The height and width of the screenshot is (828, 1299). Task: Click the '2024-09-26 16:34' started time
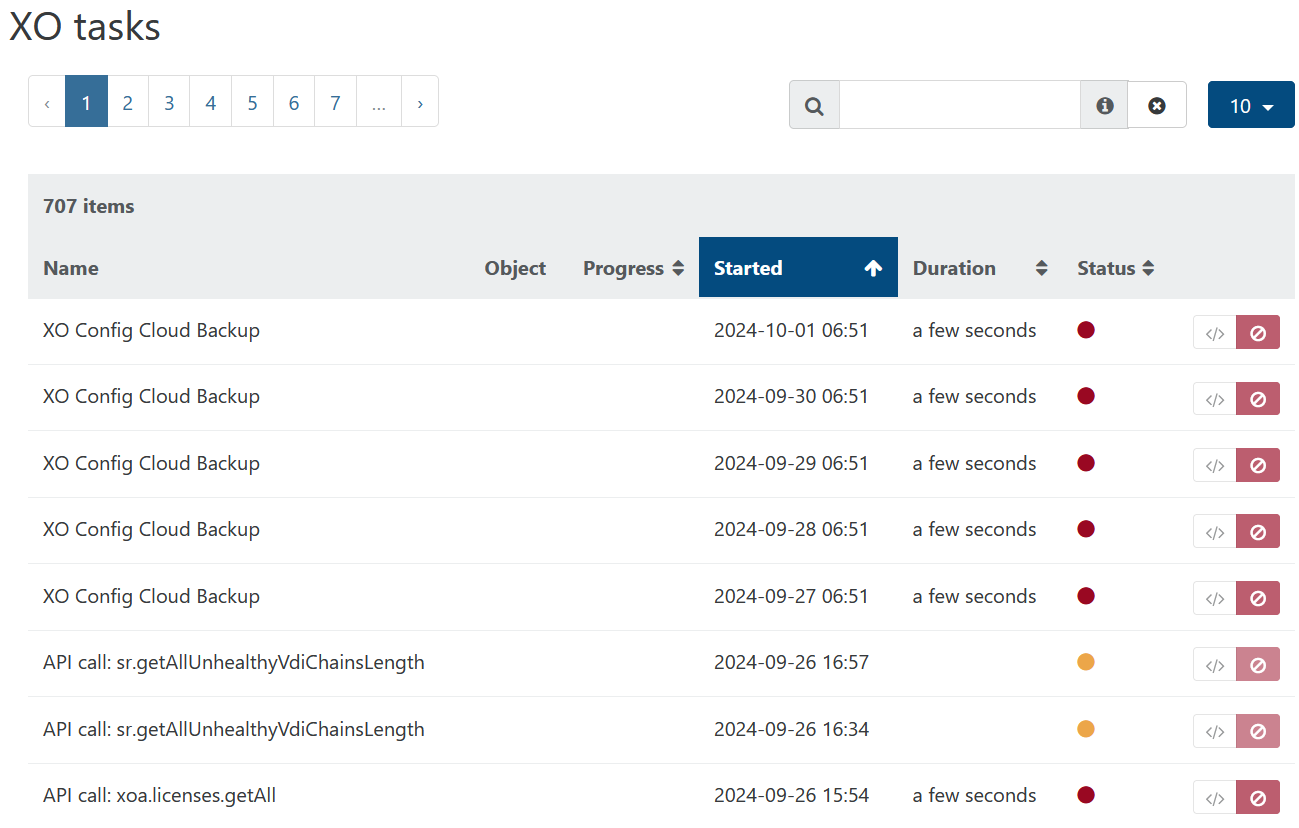[x=791, y=728]
